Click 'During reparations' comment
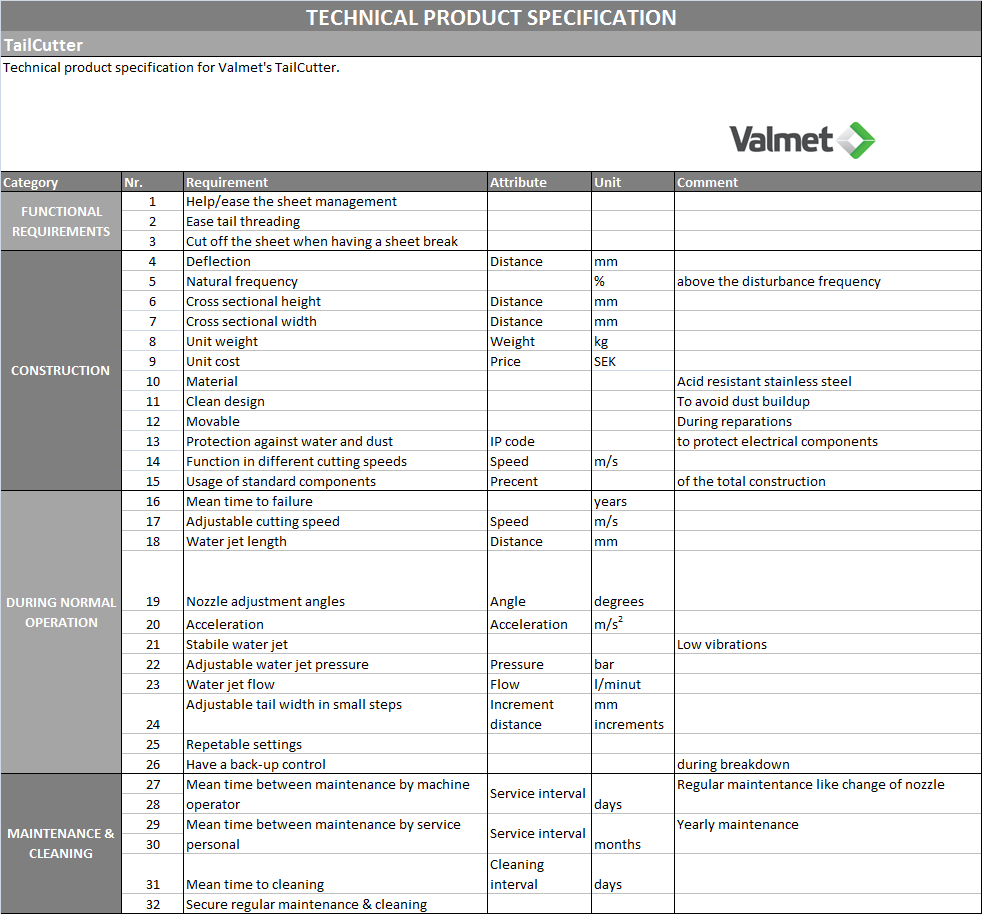This screenshot has width=982, height=914. (828, 422)
